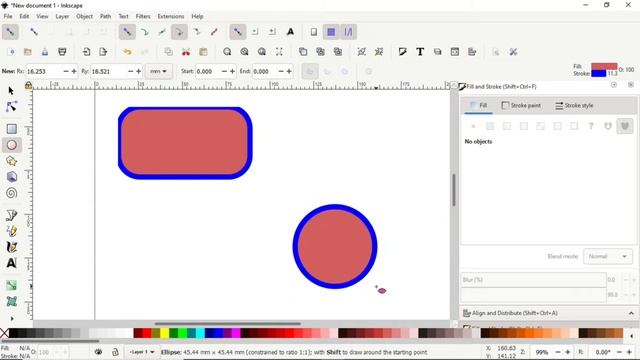Select the Spiral tool
Viewport: 640px width, 360px height.
(11, 193)
